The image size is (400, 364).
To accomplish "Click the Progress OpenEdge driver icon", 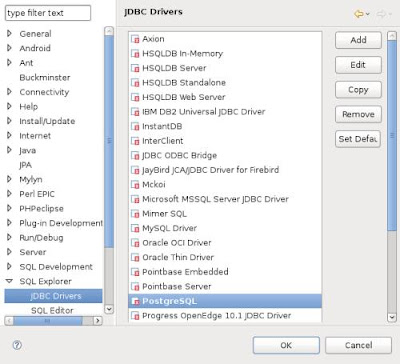I will (x=135, y=316).
